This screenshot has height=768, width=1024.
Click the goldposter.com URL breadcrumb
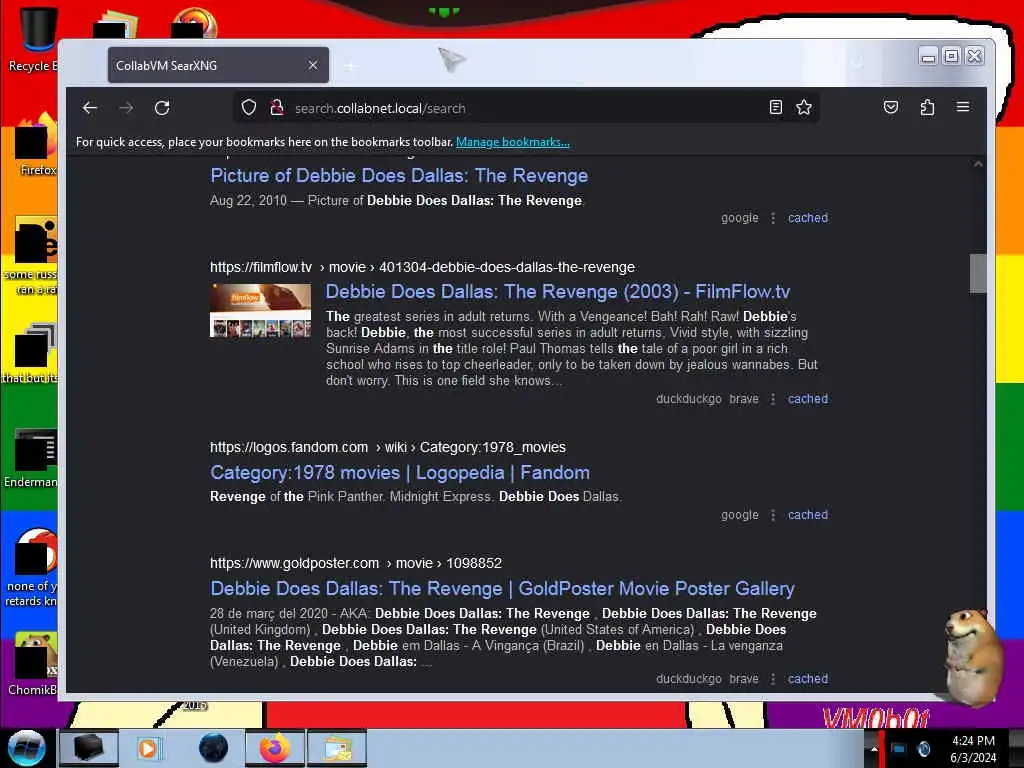coord(356,563)
